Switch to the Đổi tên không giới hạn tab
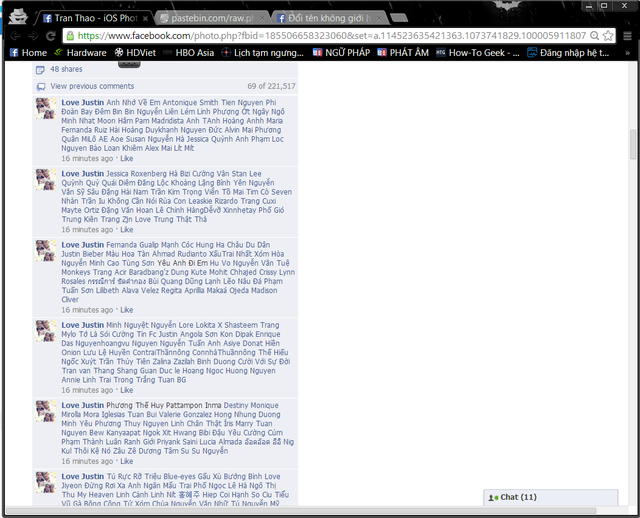Viewport: 640px width, 518px height. click(x=330, y=18)
